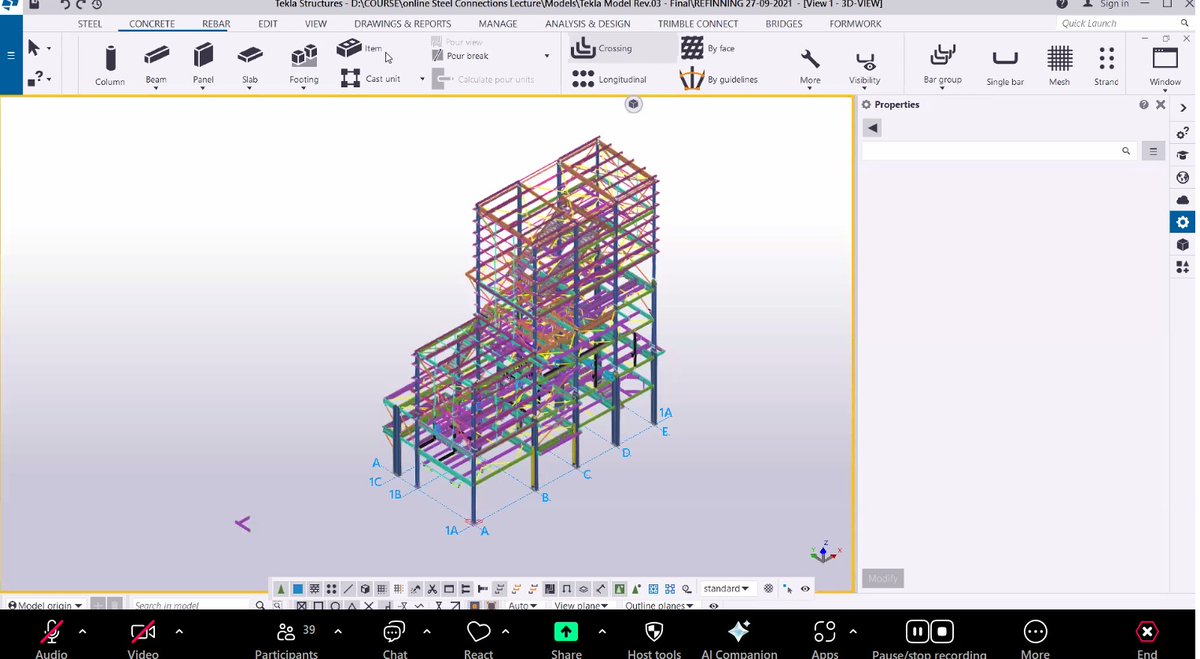Open the Window dropdown in ribbon

(x=1165, y=66)
